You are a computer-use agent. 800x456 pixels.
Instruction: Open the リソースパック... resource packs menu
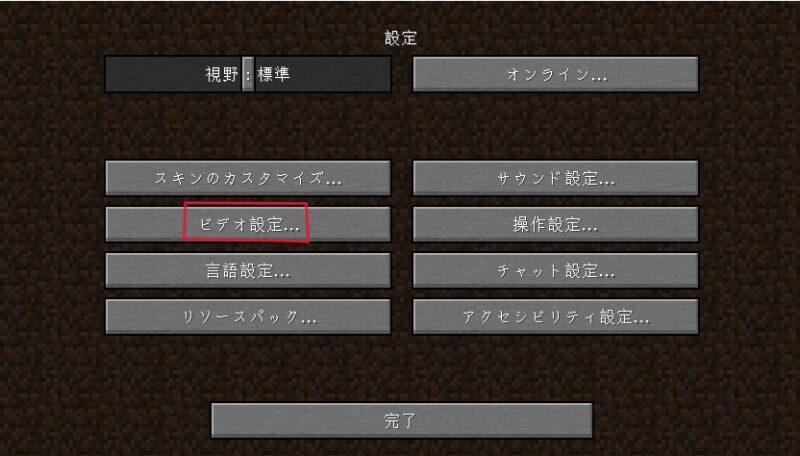tap(248, 317)
